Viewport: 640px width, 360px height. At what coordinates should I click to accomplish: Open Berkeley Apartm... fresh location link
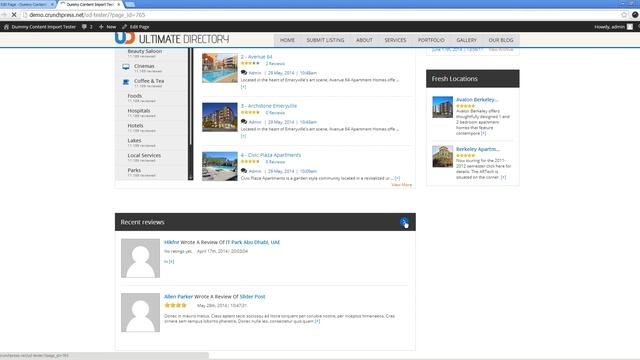tap(478, 149)
